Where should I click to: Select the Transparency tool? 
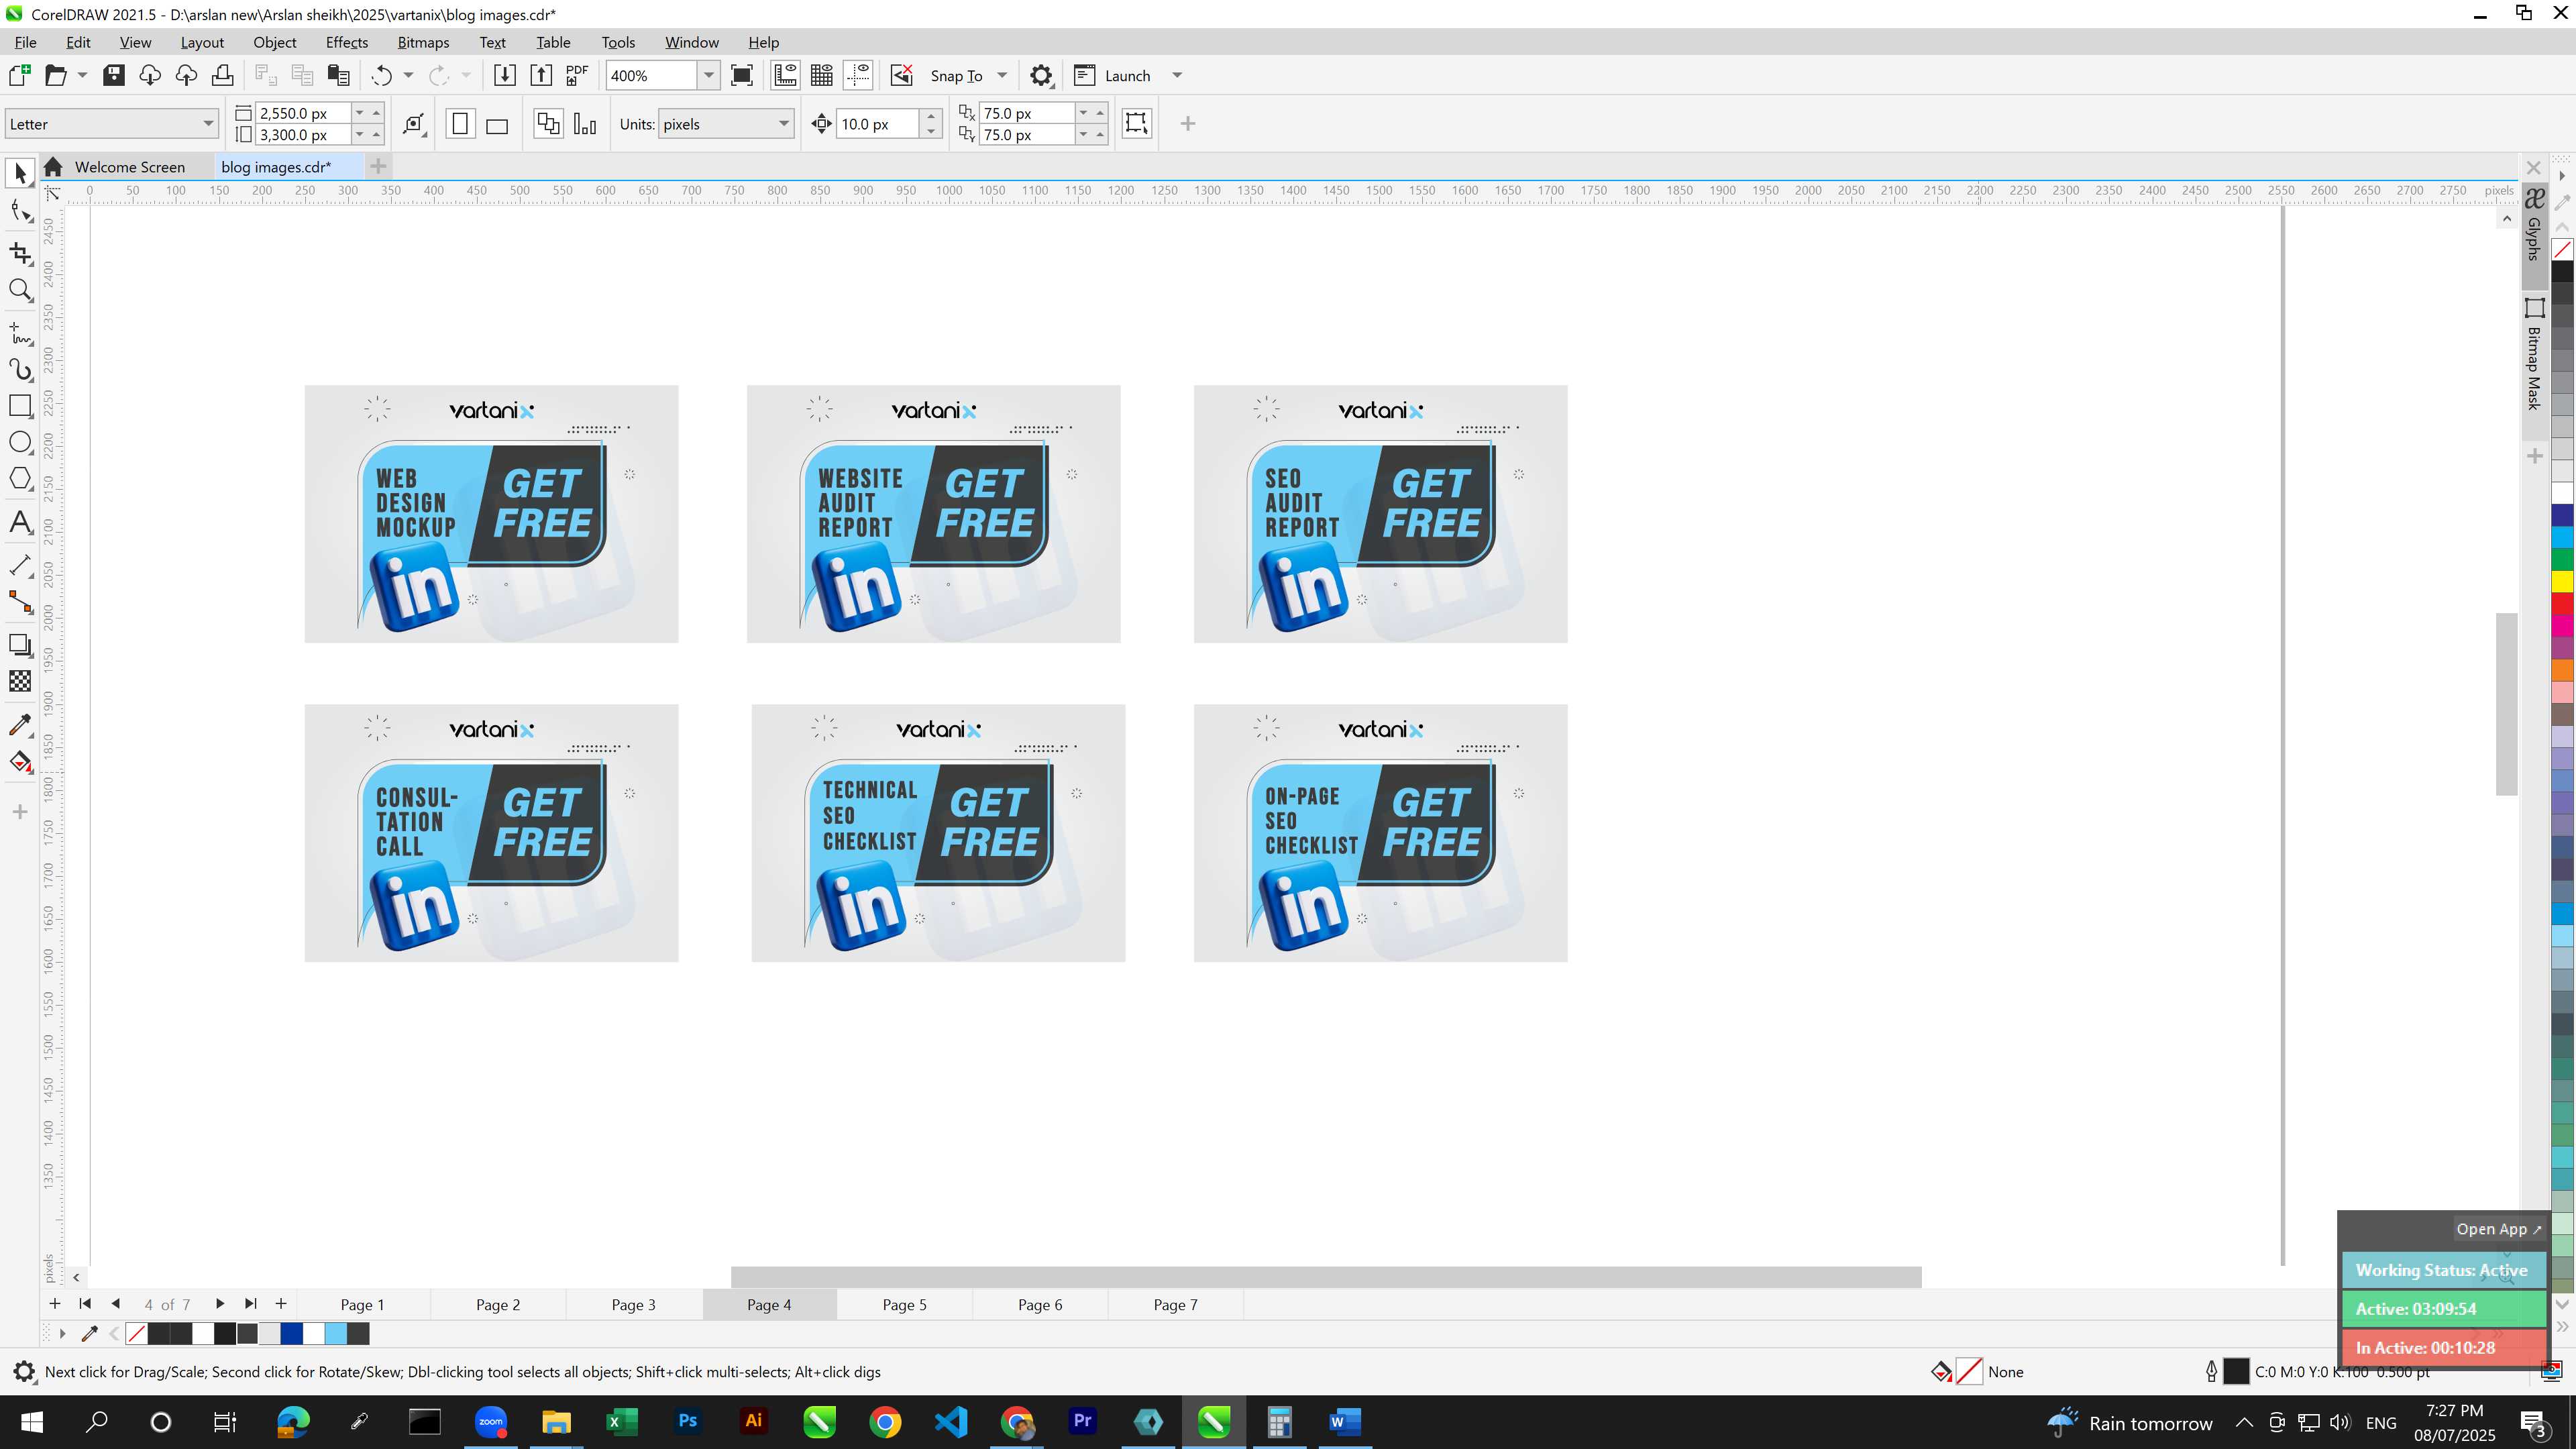20,681
